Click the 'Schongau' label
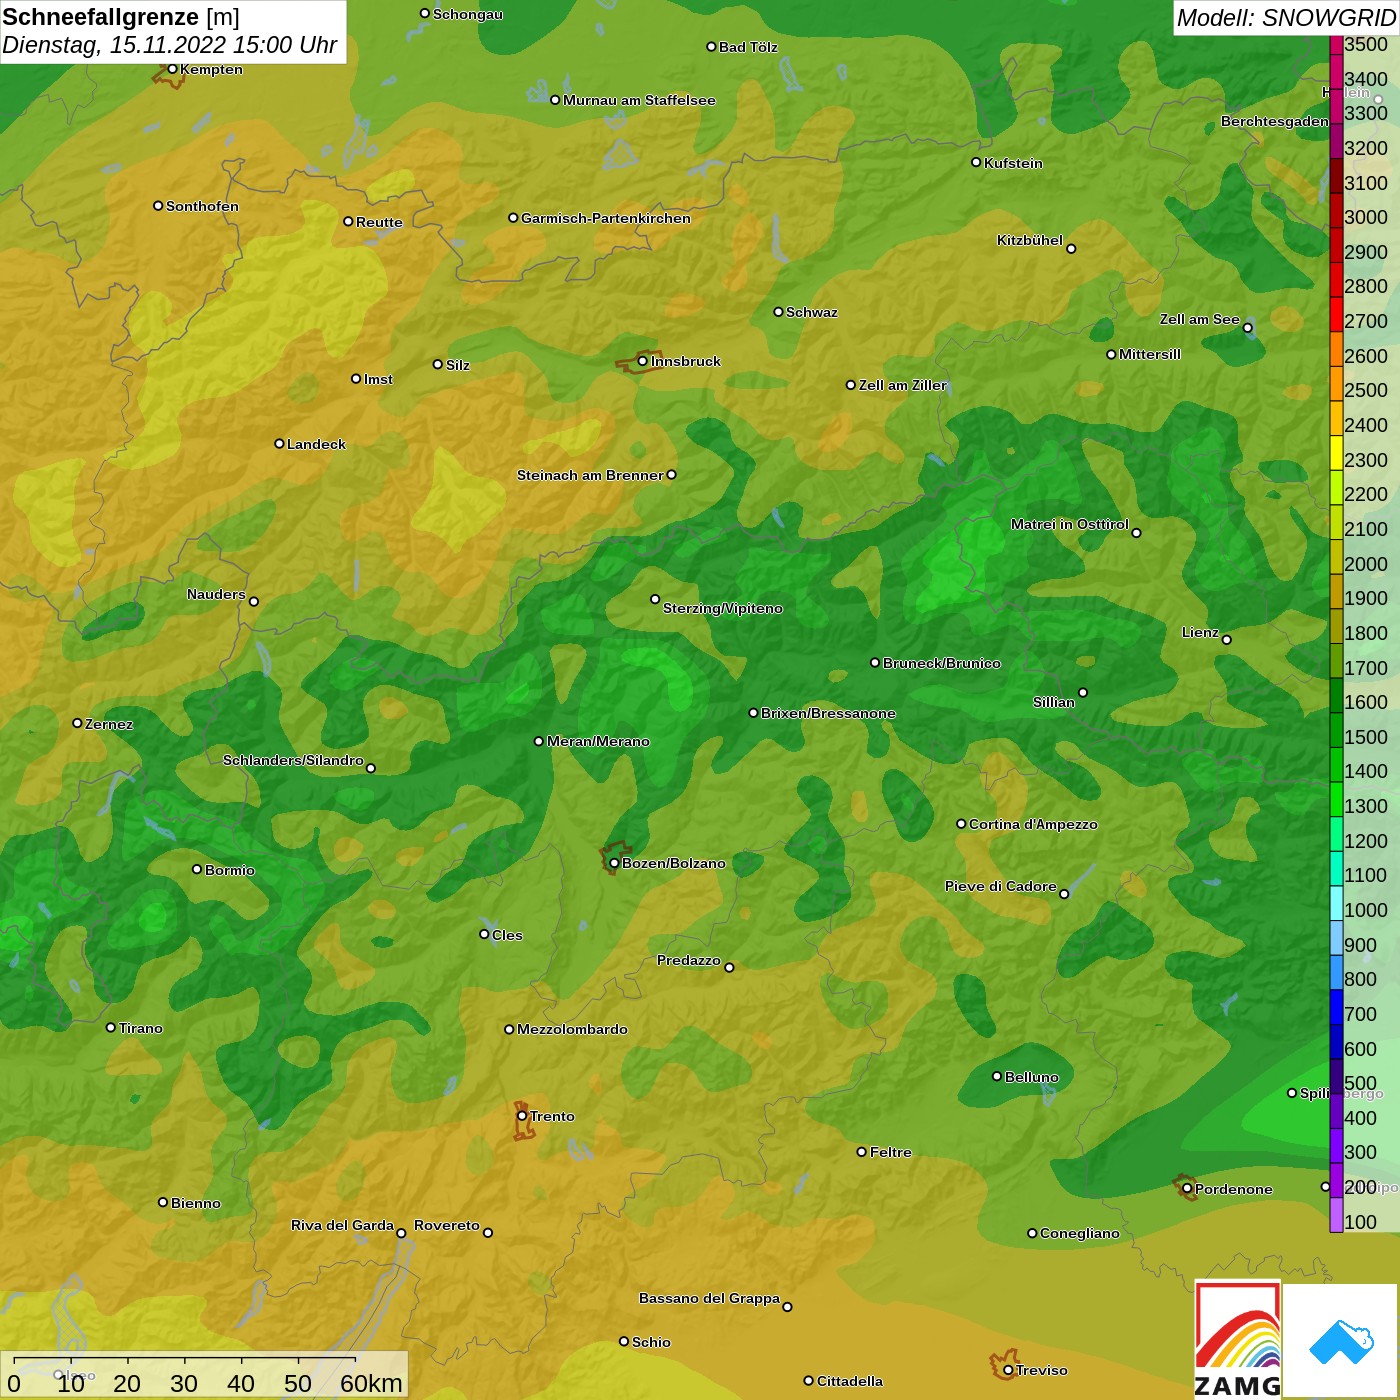The width and height of the screenshot is (1400, 1400). click(x=468, y=14)
